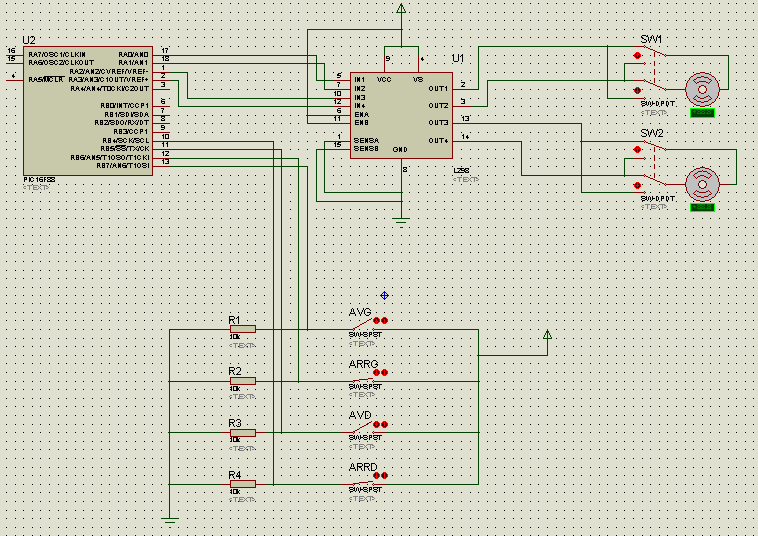Click the 'RB4/SCK/SCL' pin name
758x536 pixels.
(x=126, y=141)
